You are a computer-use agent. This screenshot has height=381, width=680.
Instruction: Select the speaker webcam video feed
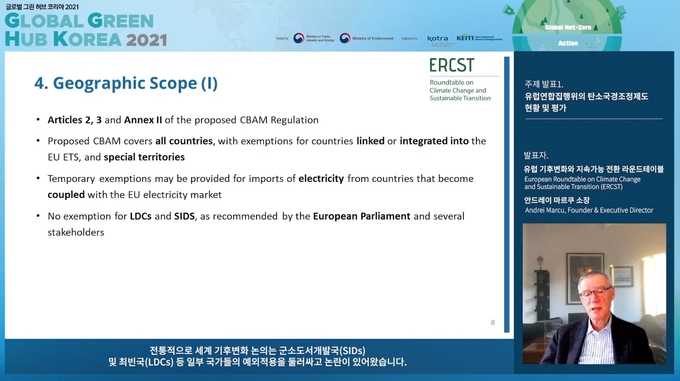(x=594, y=293)
